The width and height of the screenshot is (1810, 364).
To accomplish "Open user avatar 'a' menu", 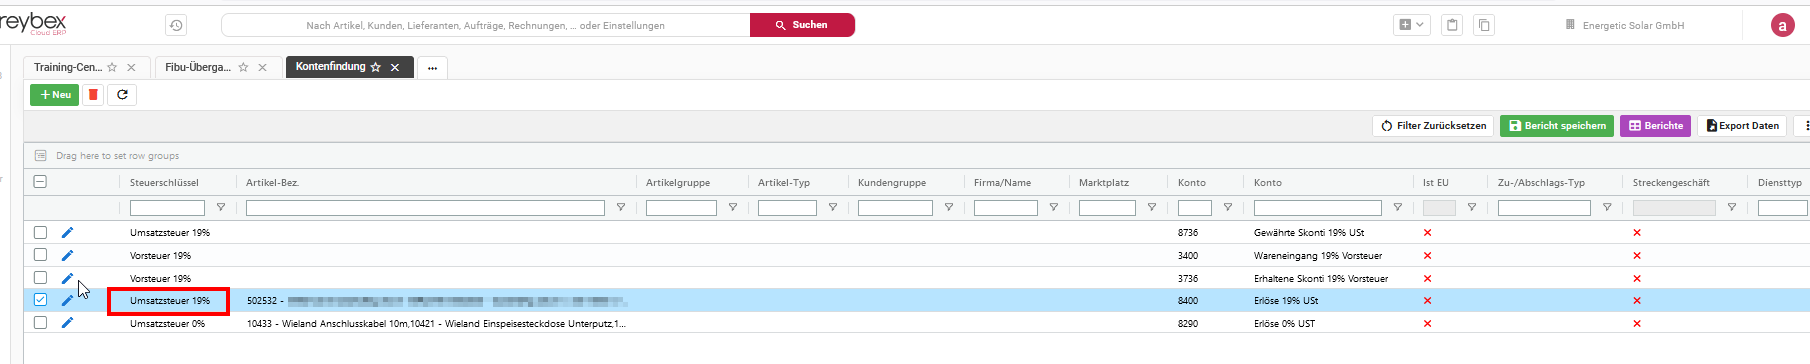I will [x=1783, y=25].
